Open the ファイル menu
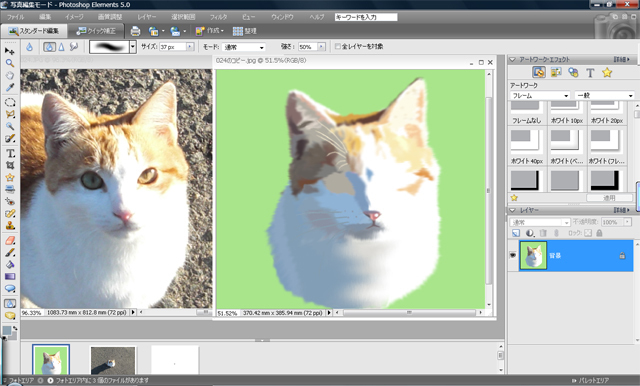The image size is (640, 386). point(15,17)
